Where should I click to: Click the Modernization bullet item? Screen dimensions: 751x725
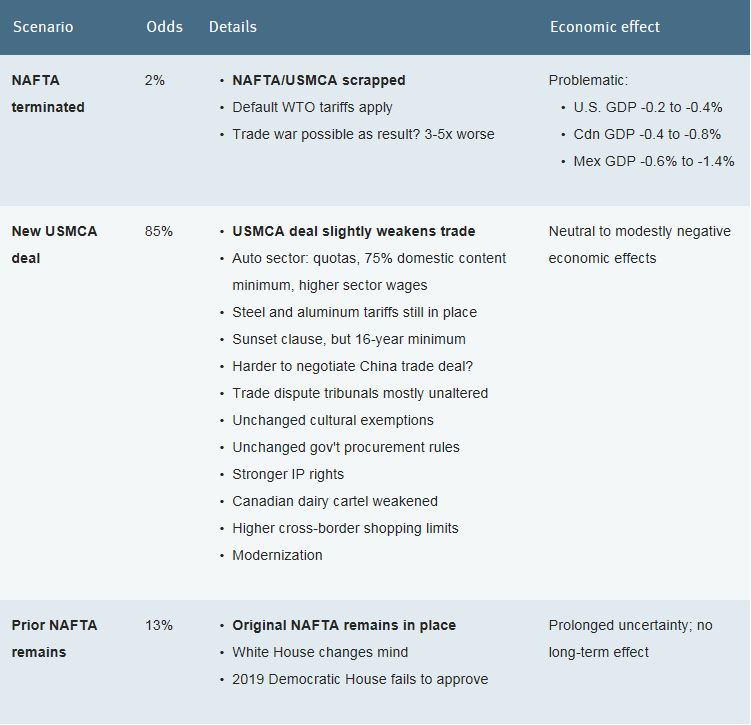pyautogui.click(x=277, y=555)
